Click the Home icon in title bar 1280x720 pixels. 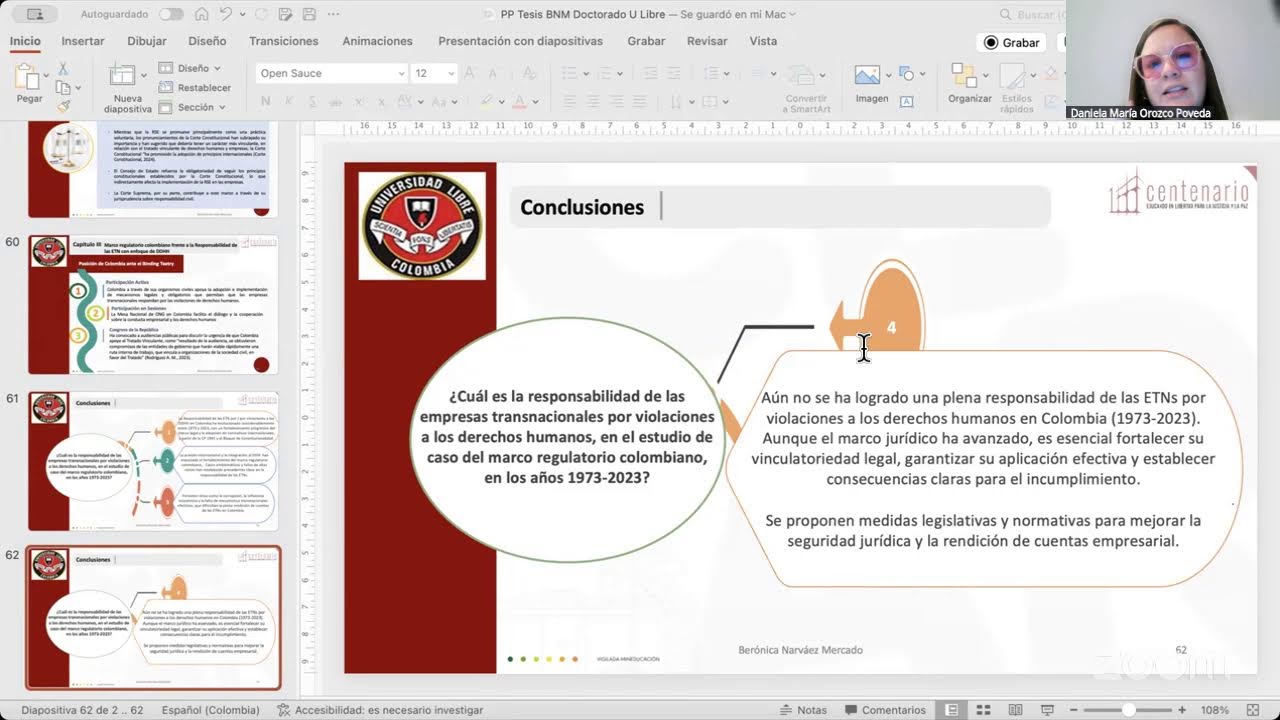[202, 14]
